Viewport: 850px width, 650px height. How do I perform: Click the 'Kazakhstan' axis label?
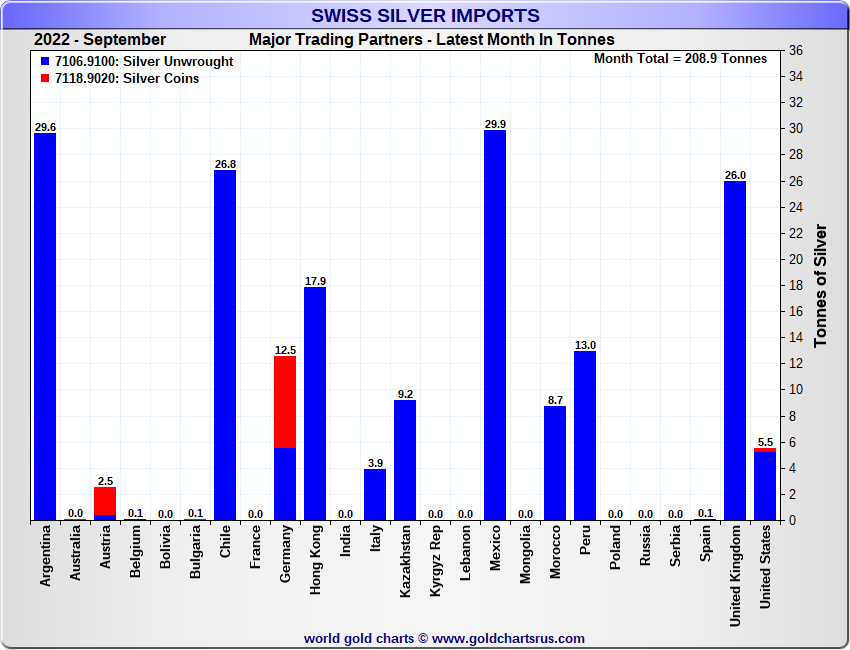coord(405,562)
